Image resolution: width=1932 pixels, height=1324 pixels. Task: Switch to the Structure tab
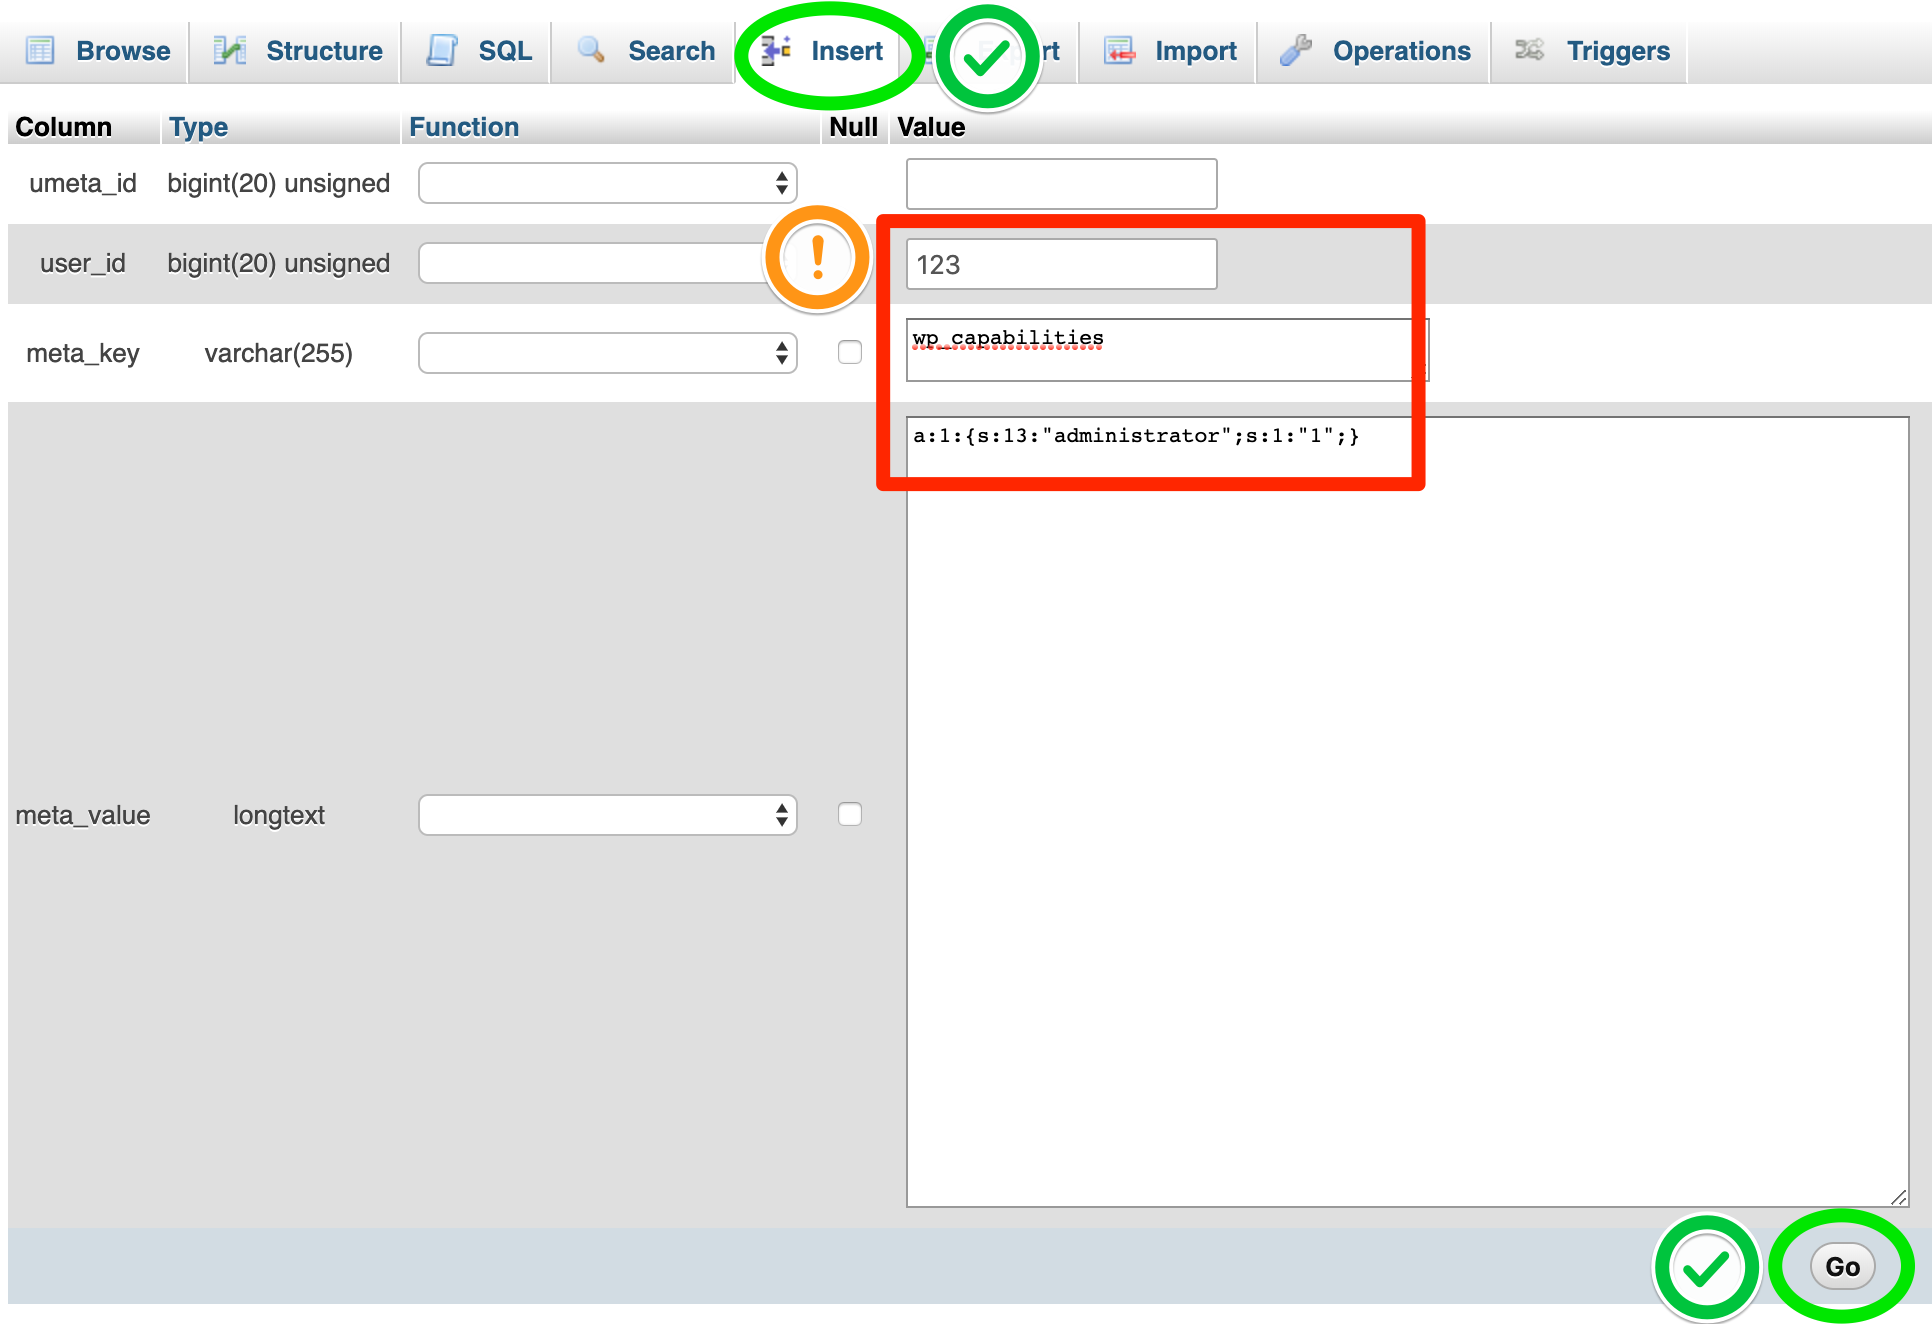click(323, 51)
